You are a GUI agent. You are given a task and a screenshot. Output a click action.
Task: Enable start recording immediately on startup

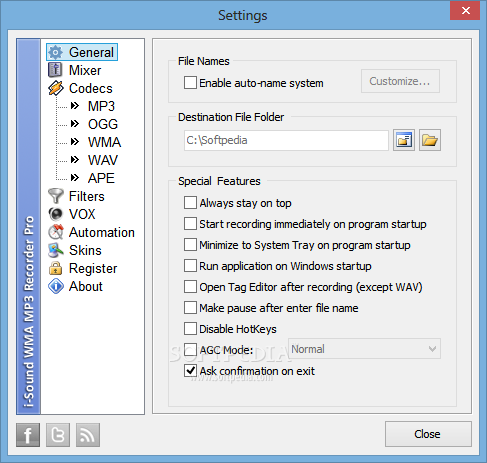tap(190, 224)
